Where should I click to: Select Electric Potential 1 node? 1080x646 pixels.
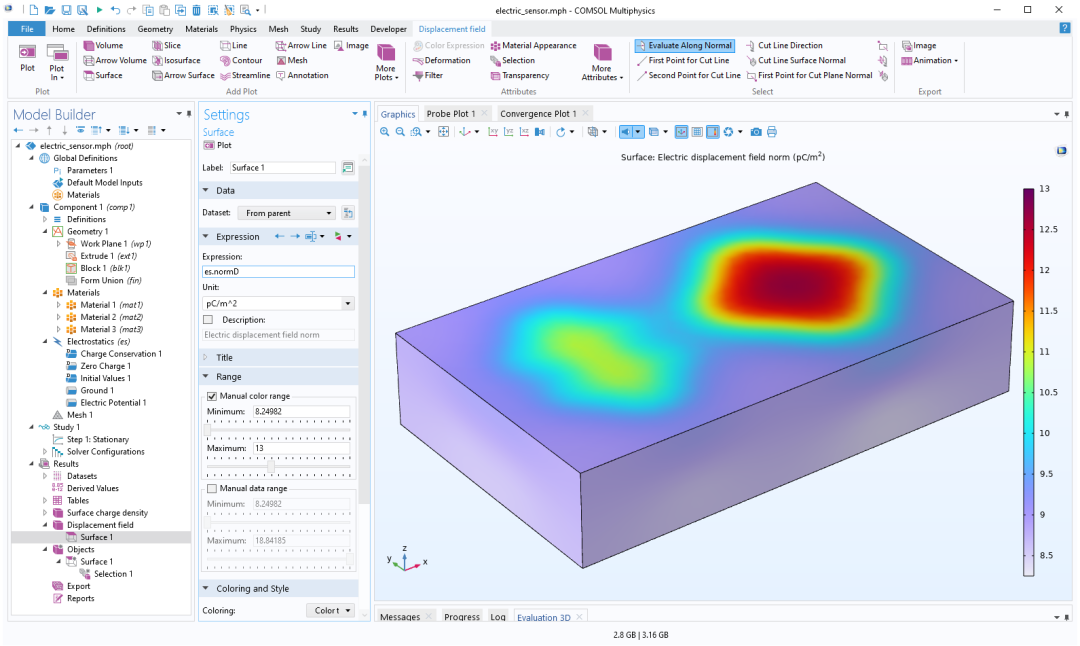[x=113, y=403]
